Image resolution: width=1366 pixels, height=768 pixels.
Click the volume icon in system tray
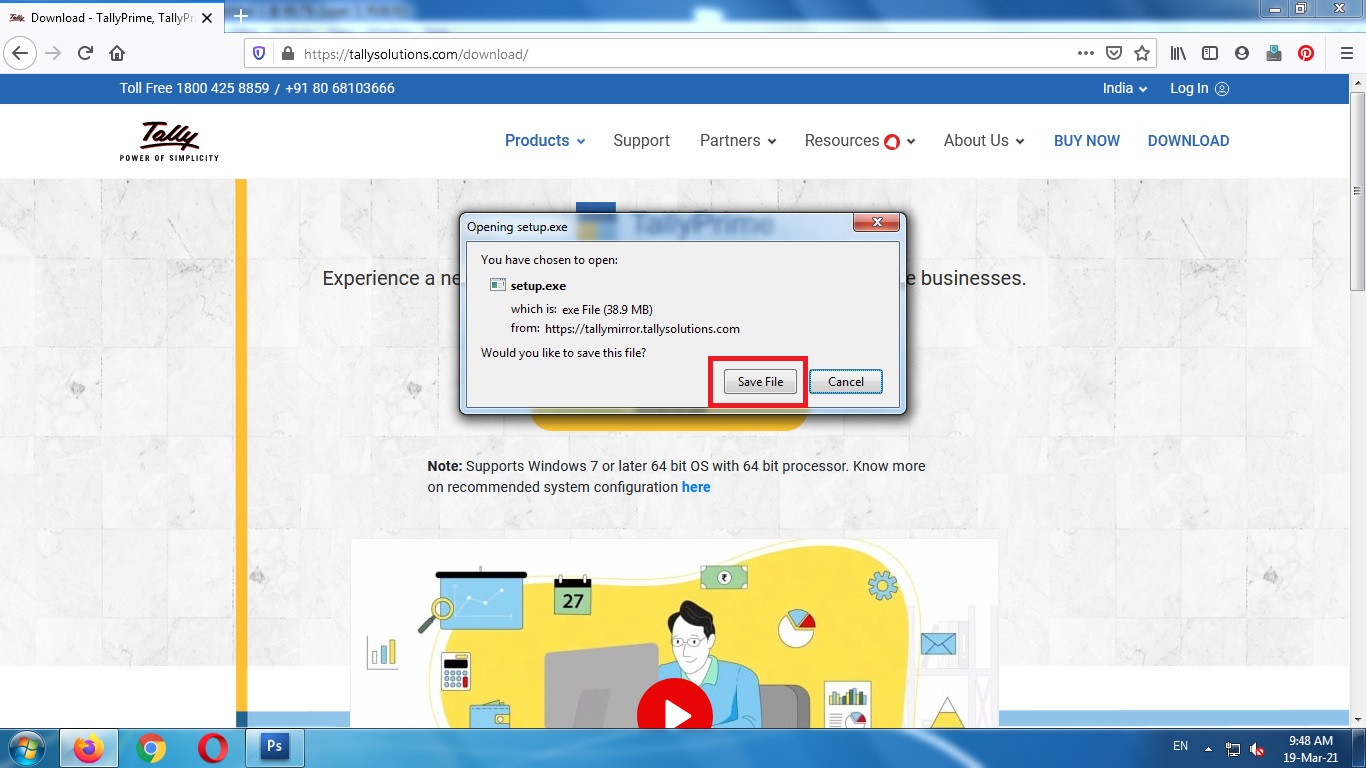(1257, 748)
